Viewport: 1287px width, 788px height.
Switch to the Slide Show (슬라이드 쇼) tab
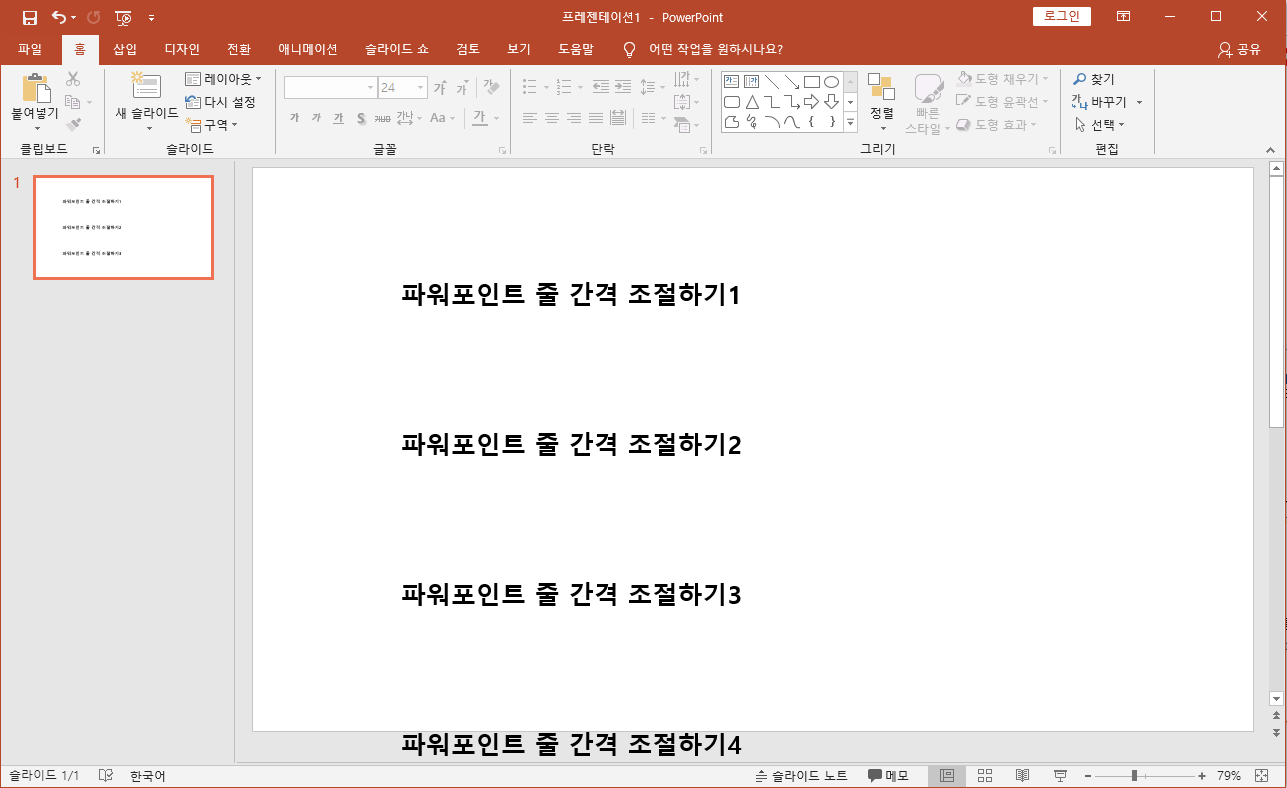397,49
